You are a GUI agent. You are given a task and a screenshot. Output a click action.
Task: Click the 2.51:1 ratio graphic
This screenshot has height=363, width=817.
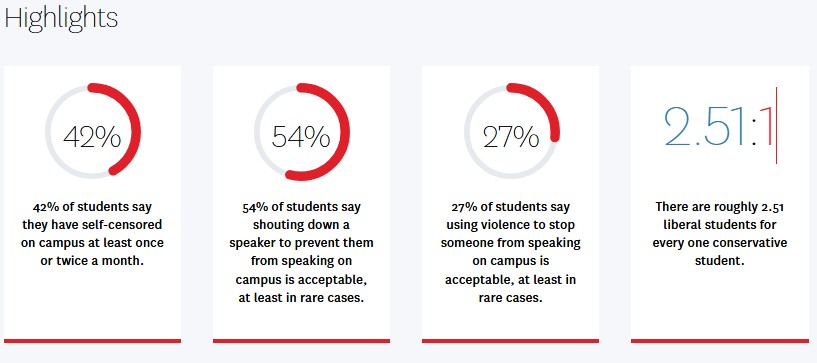point(721,126)
